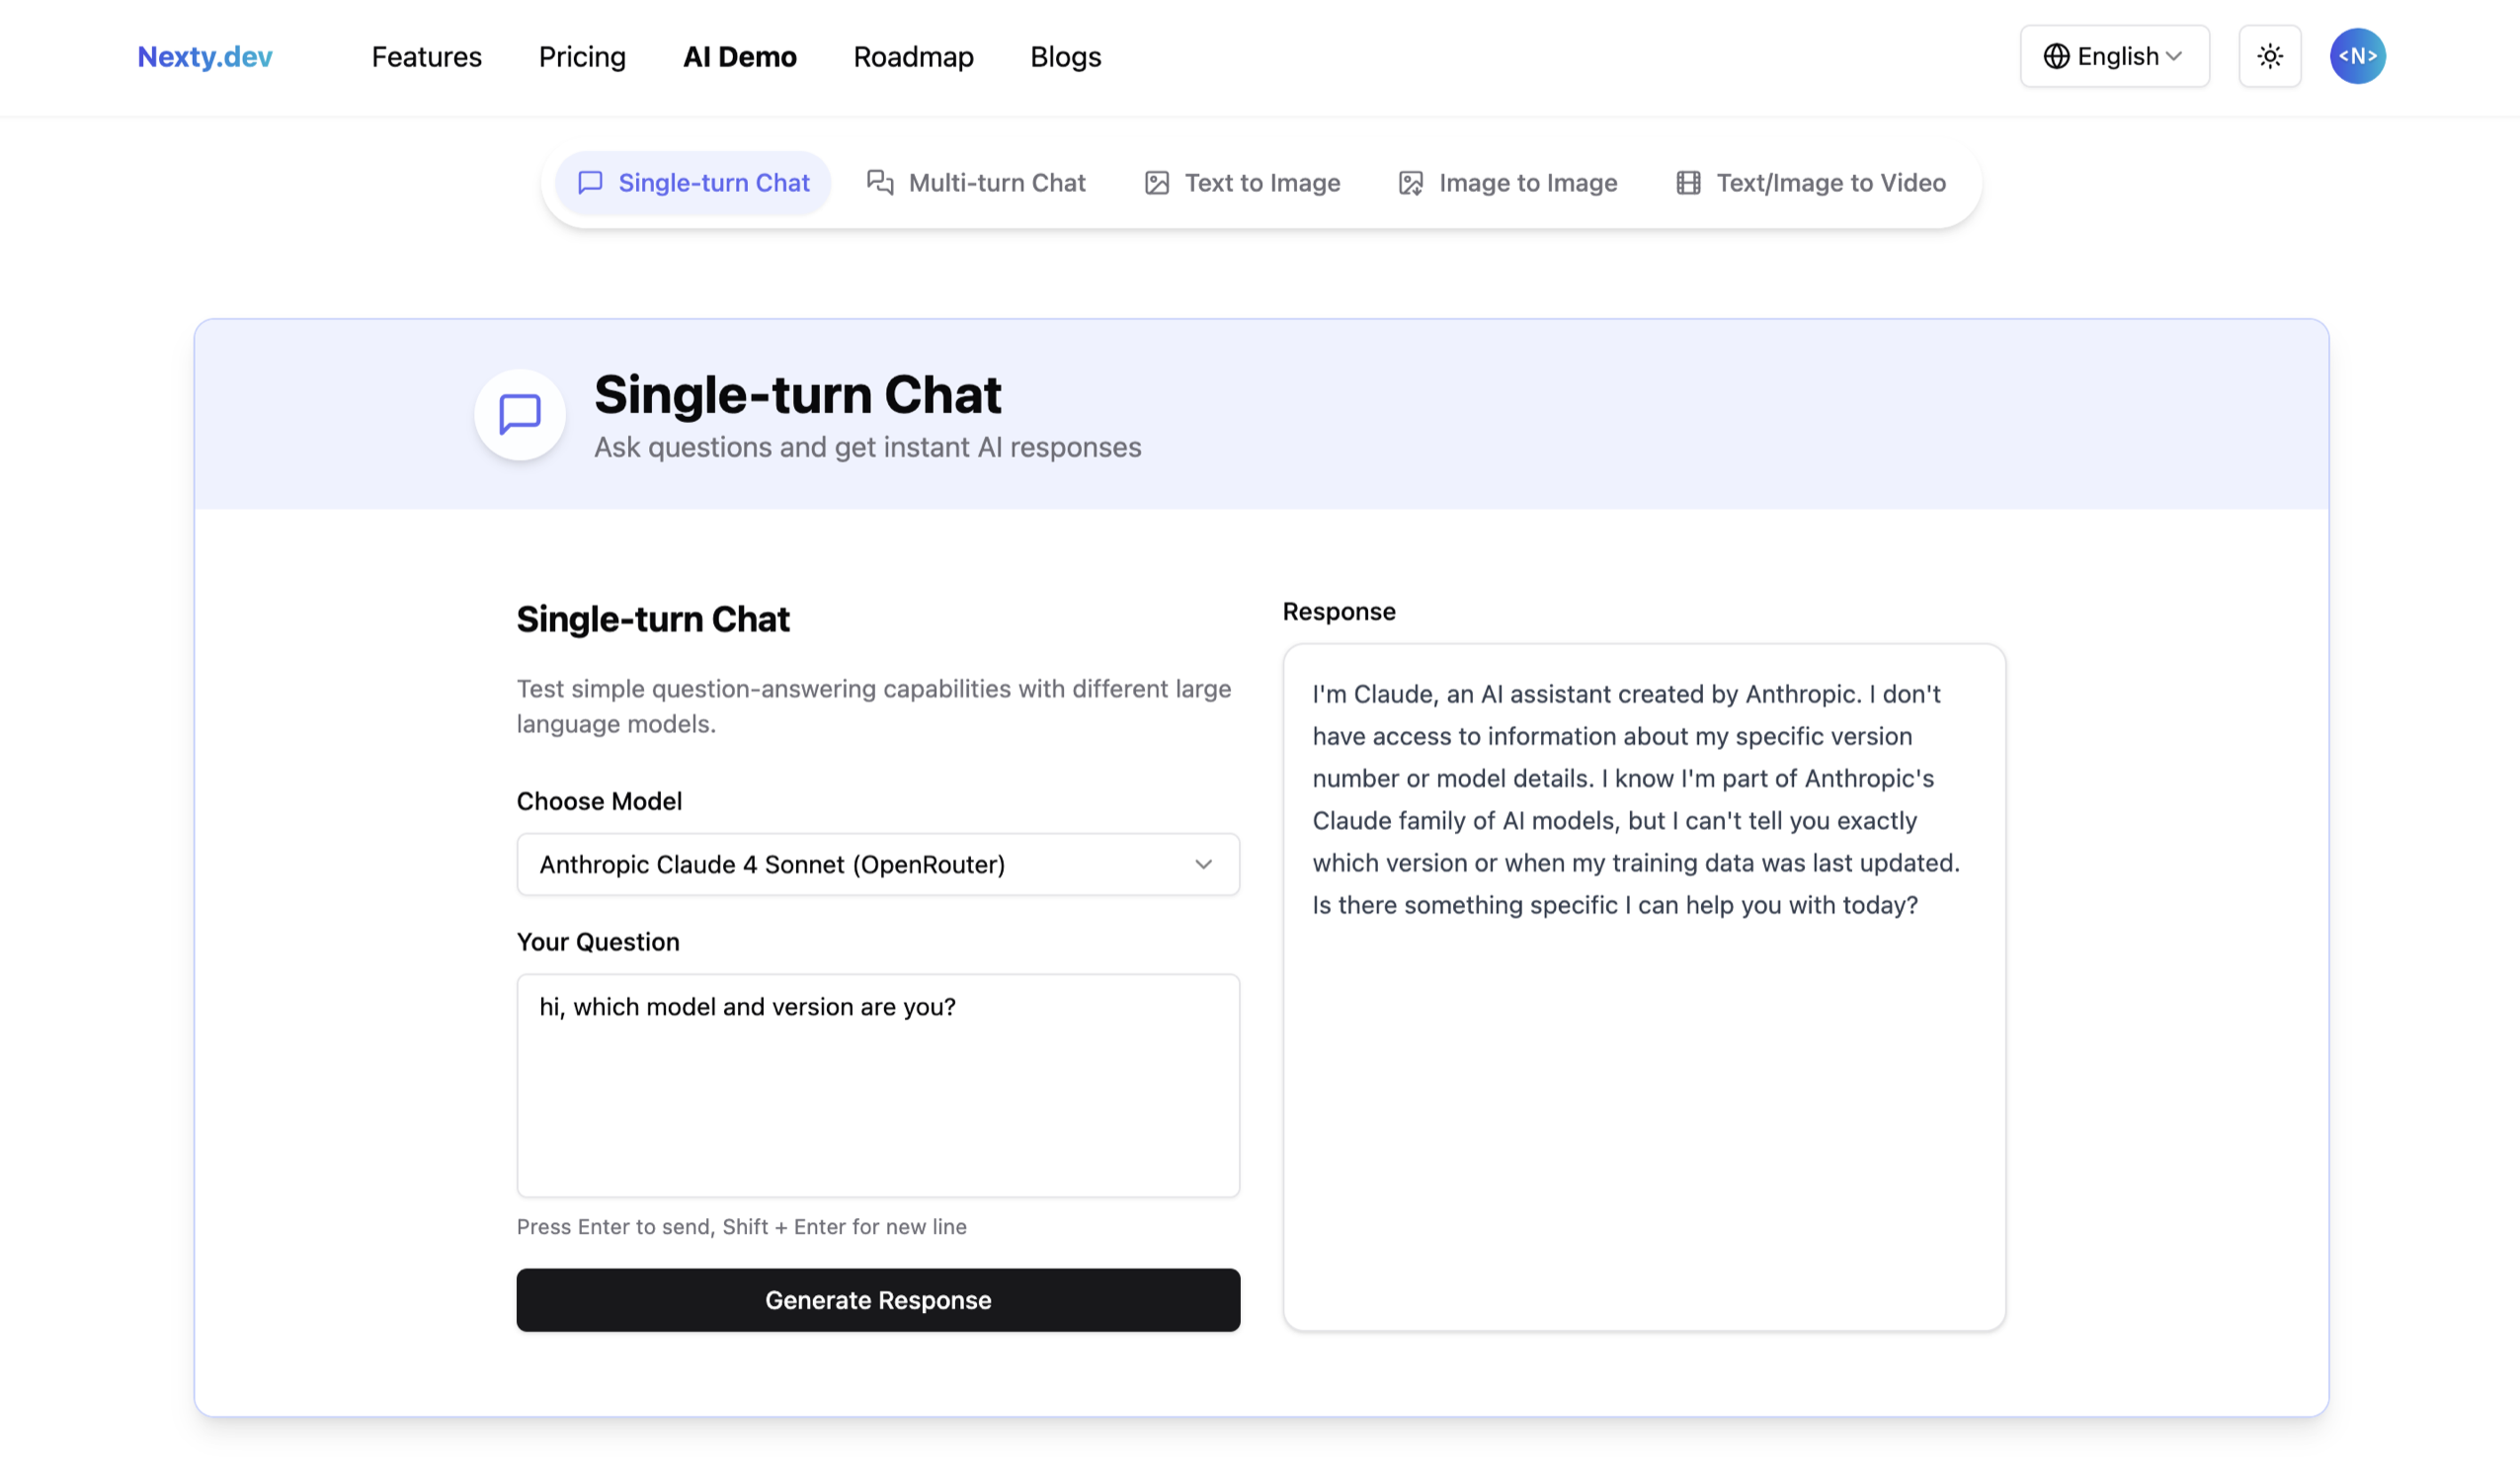
Task: Click the Nexty.dev logo
Action: click(x=205, y=56)
